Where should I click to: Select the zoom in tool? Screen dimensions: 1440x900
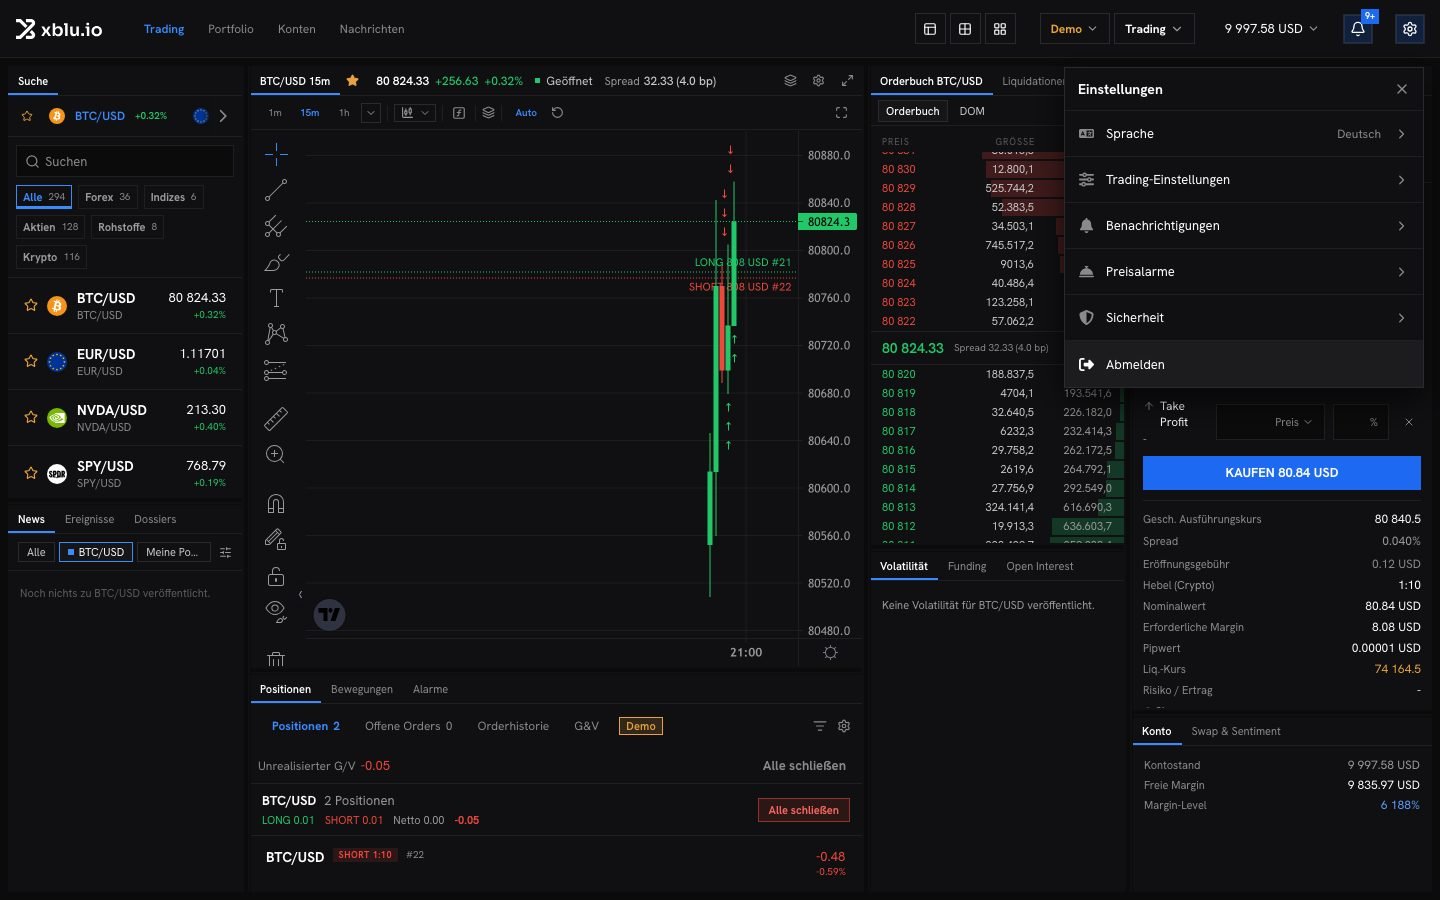276,455
